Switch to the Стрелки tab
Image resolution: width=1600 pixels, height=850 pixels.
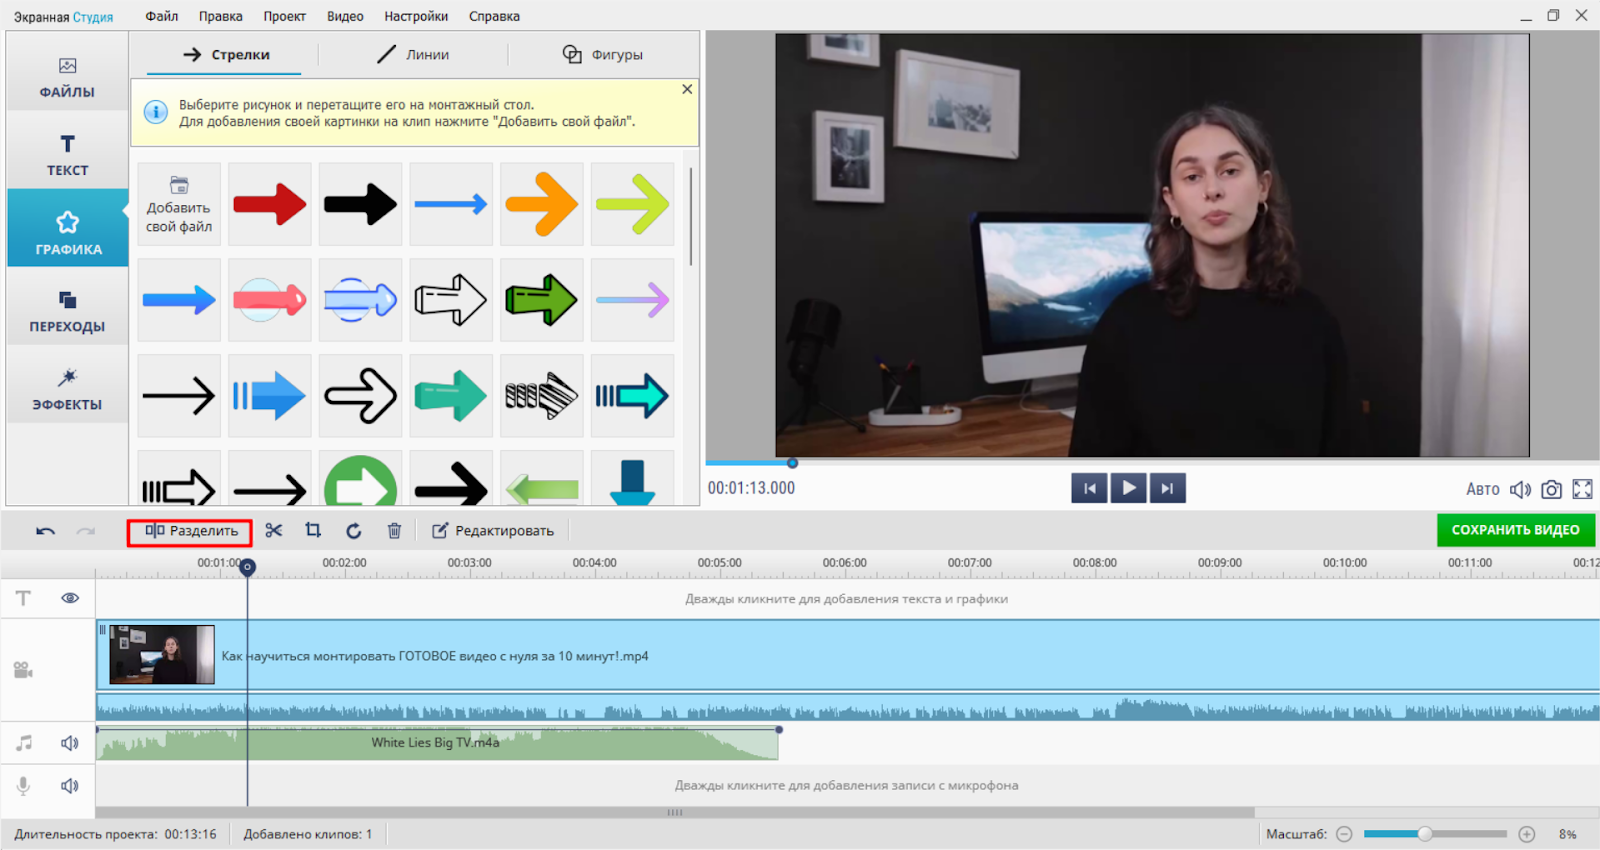225,55
